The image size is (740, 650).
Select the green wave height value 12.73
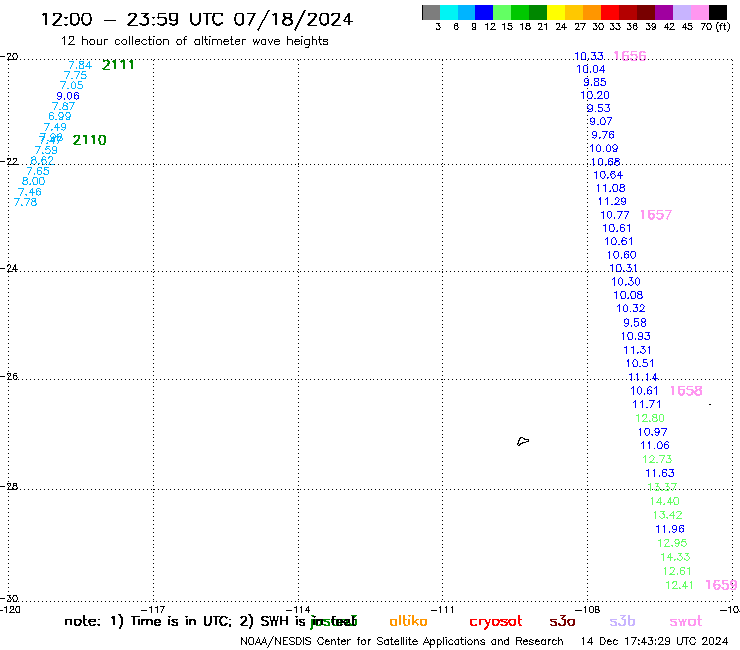click(657, 459)
